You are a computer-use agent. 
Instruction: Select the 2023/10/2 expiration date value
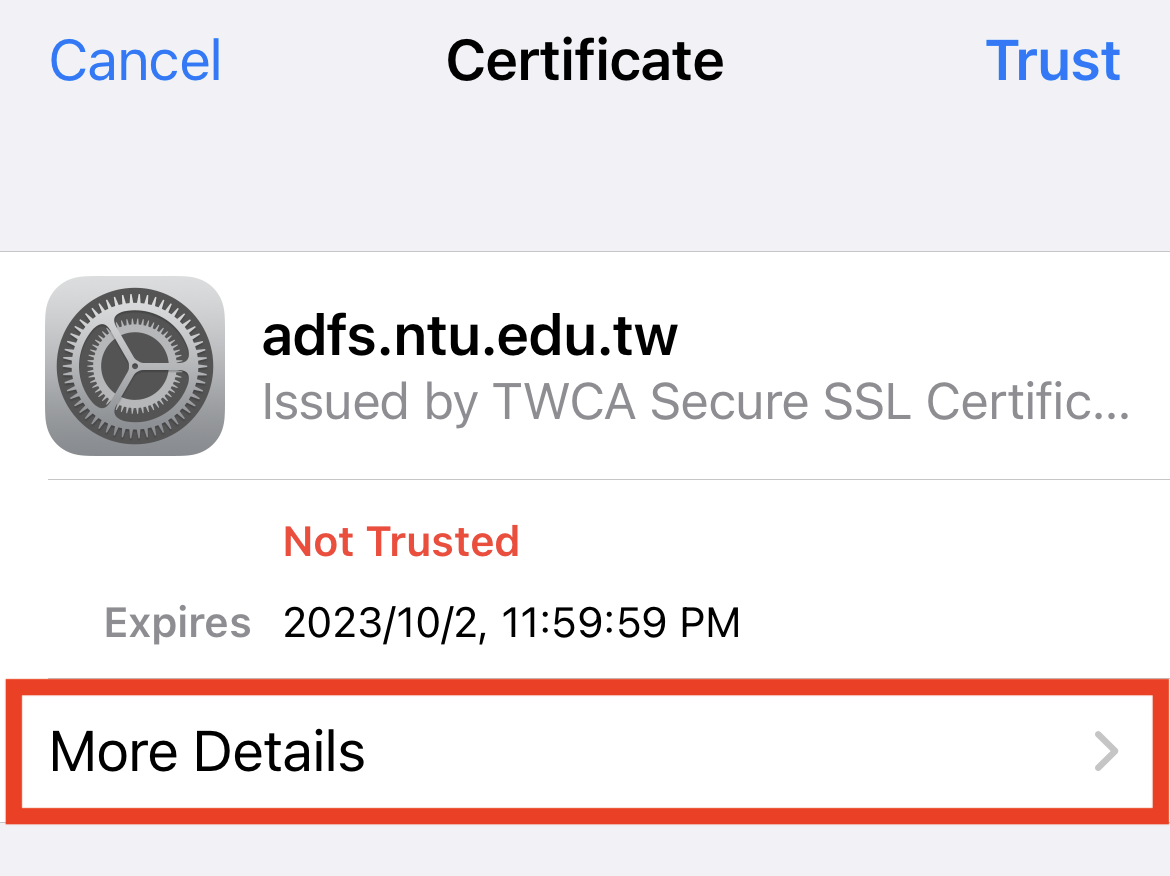pyautogui.click(x=385, y=622)
